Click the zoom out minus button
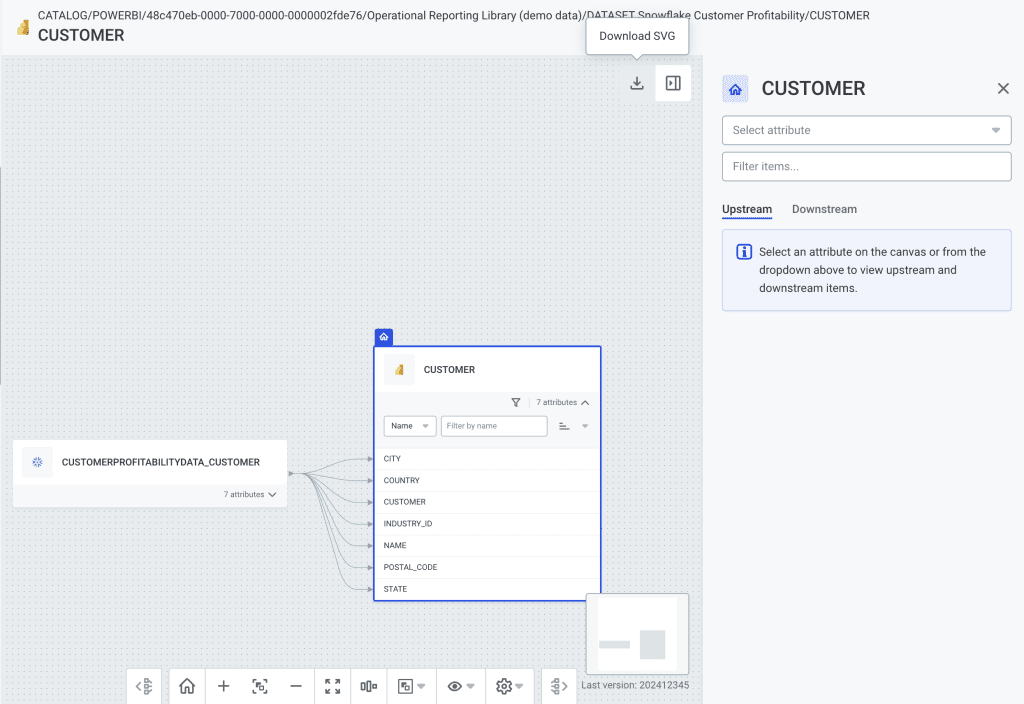1024x704 pixels. click(x=295, y=686)
